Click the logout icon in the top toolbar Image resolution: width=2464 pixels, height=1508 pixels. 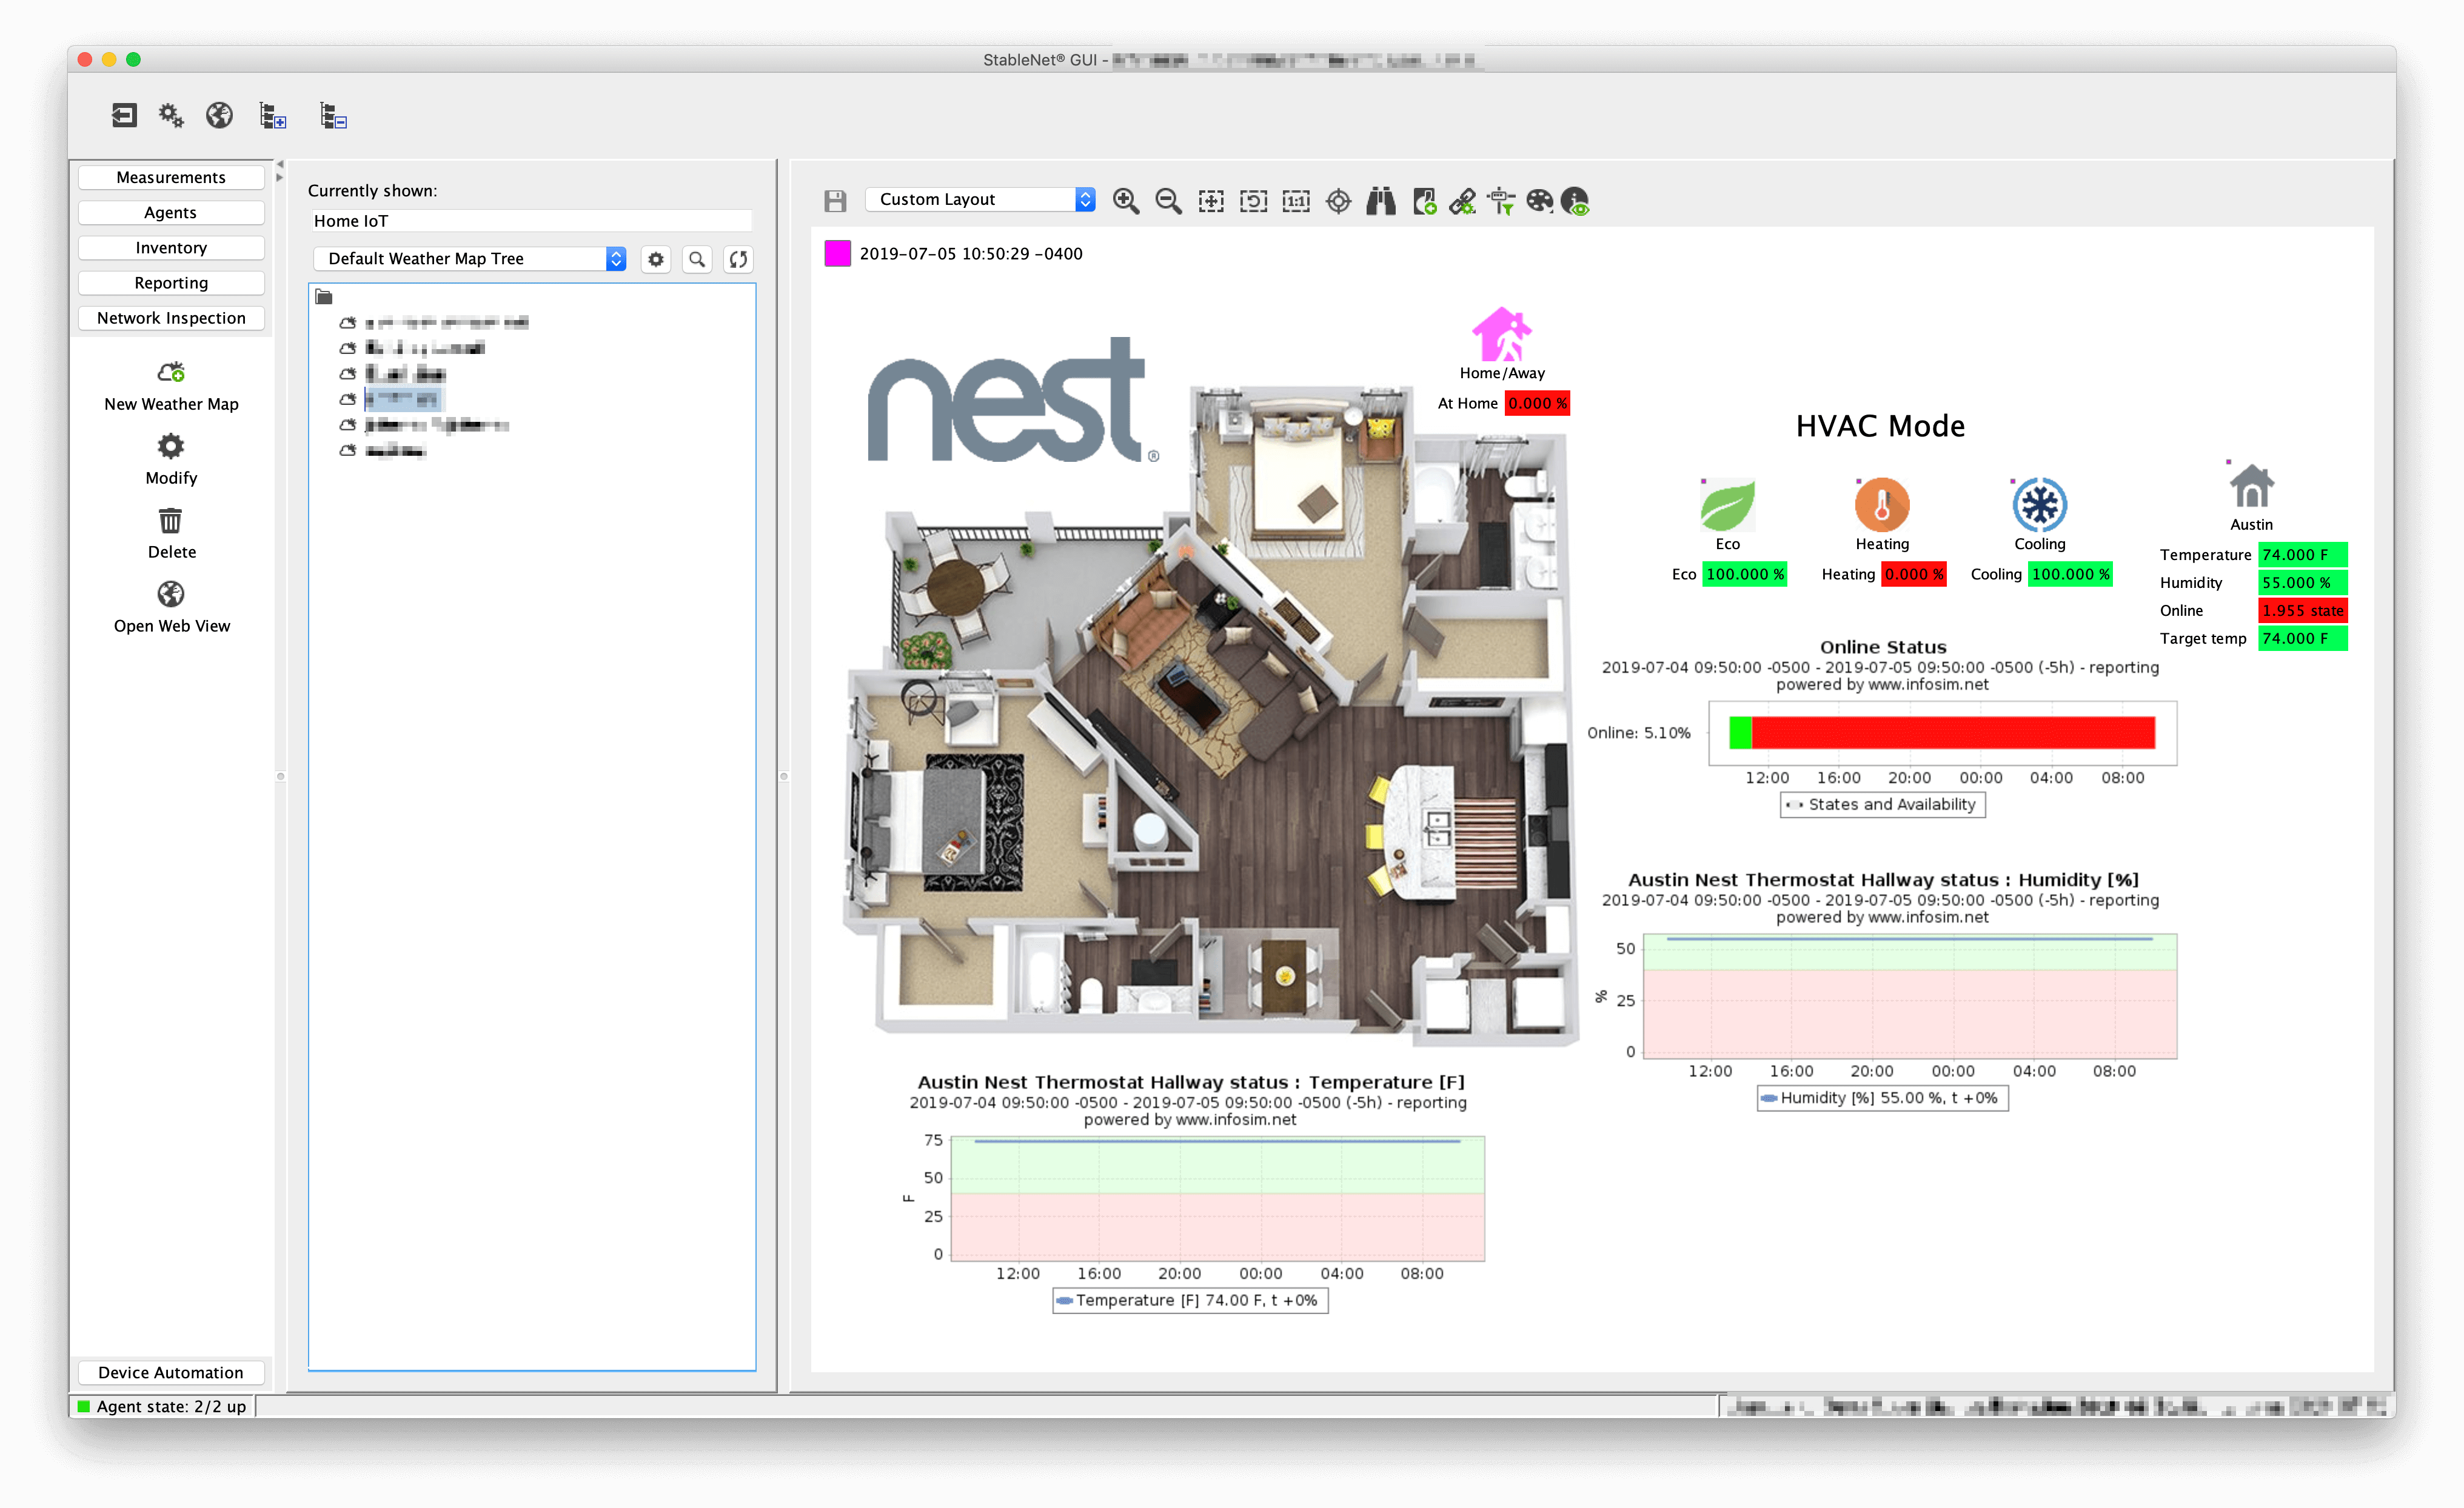pyautogui.click(x=123, y=116)
